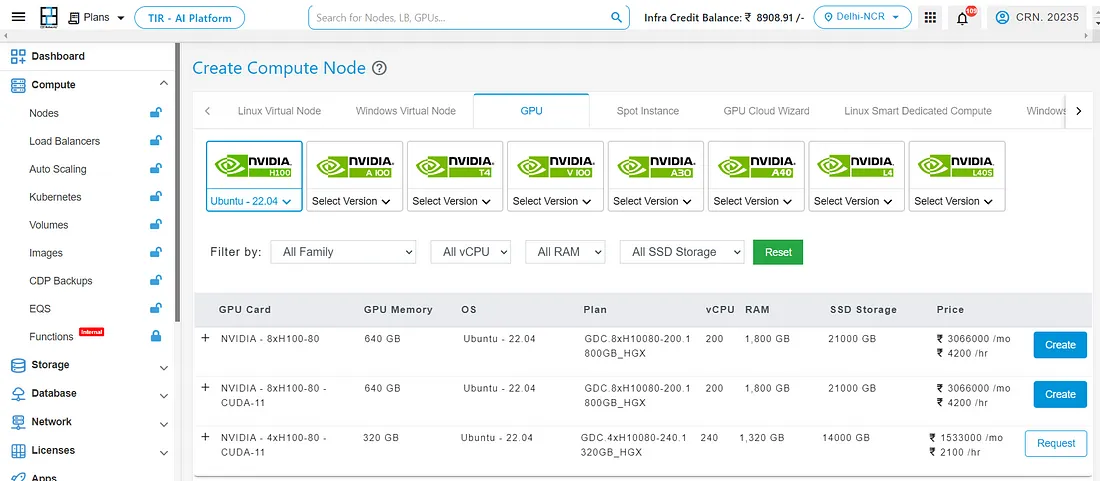This screenshot has width=1100, height=481.
Task: Click Request for the 4xH100-80 plan
Action: click(x=1056, y=443)
